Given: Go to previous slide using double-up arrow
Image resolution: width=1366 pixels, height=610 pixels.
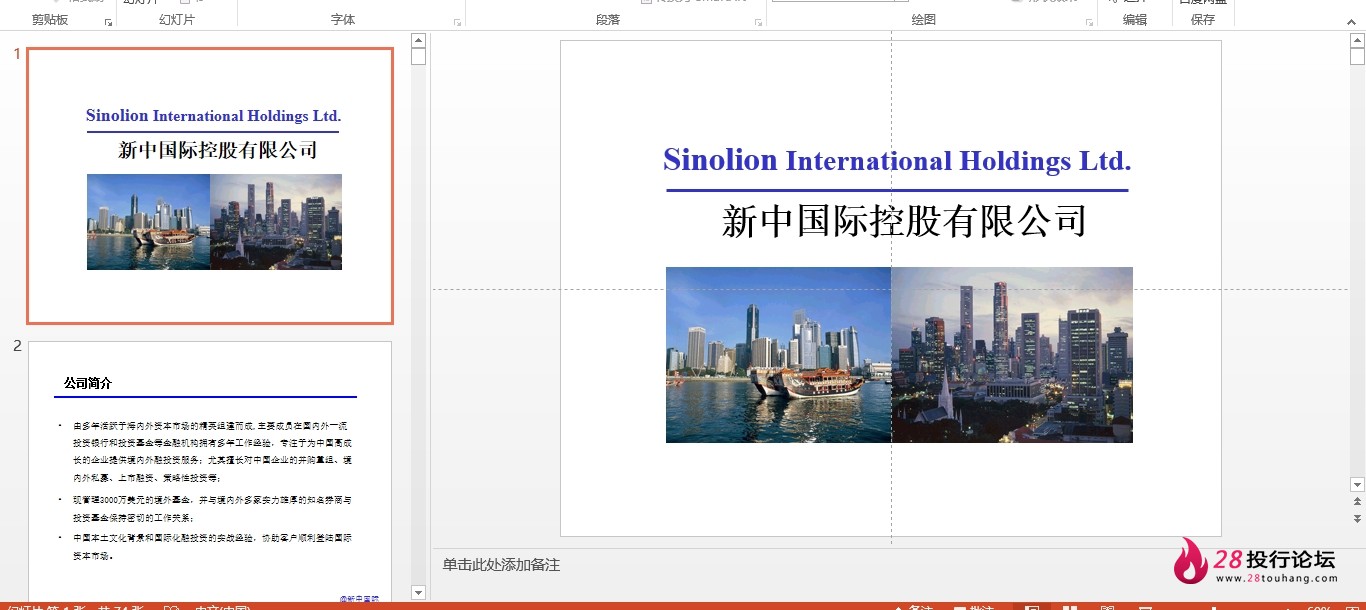Looking at the screenshot, I should coord(1357,501).
